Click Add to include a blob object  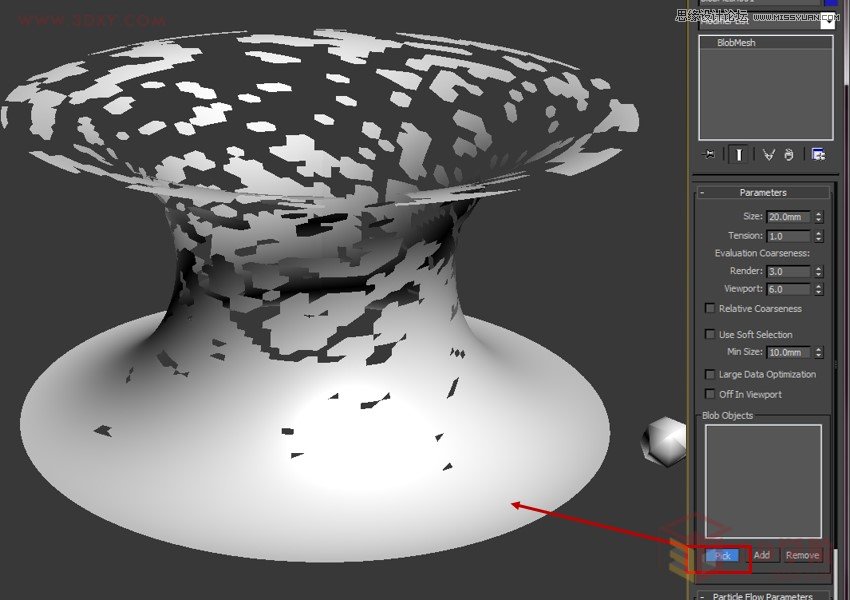pos(763,554)
